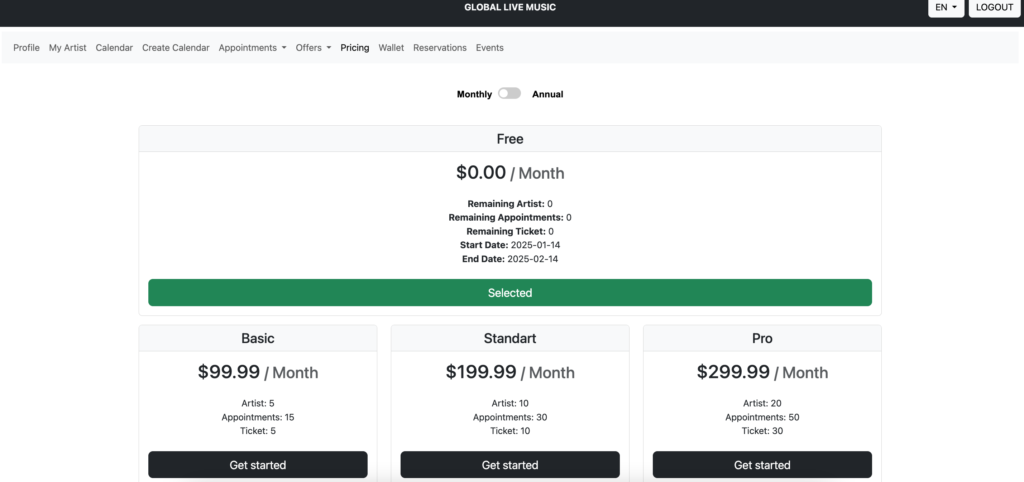1024x482 pixels.
Task: Click the LOGOUT button
Action: point(994,8)
